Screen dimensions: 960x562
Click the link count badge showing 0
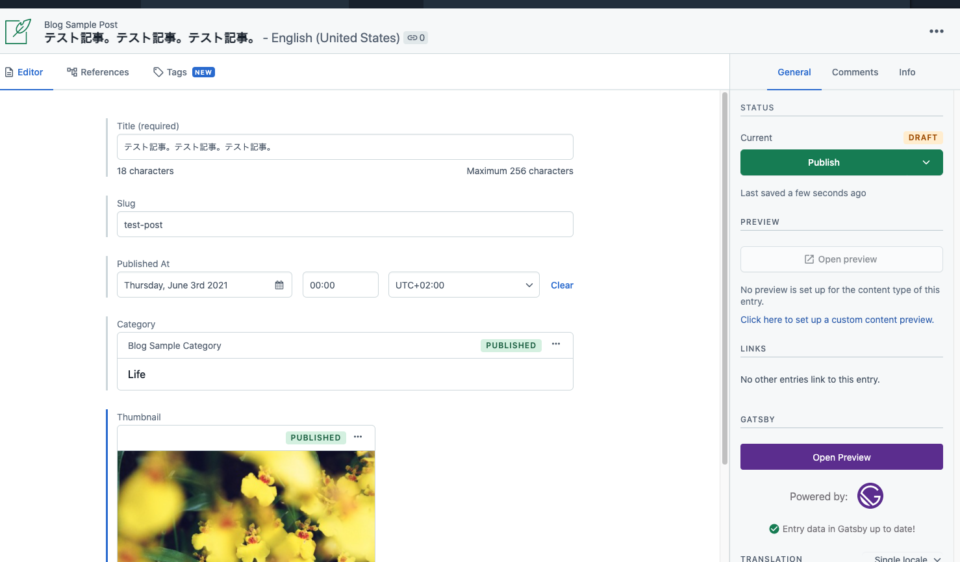point(416,38)
